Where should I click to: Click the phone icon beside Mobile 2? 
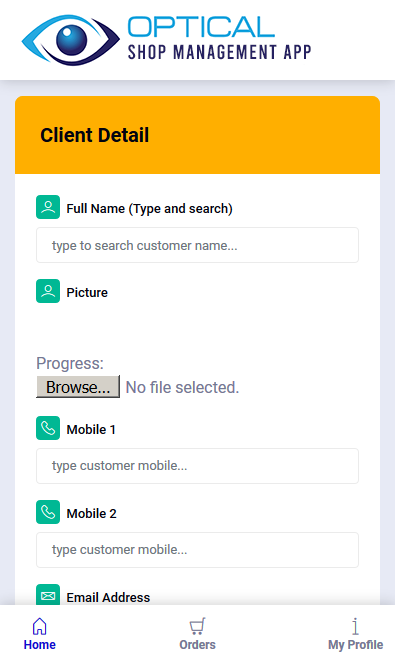point(48,512)
